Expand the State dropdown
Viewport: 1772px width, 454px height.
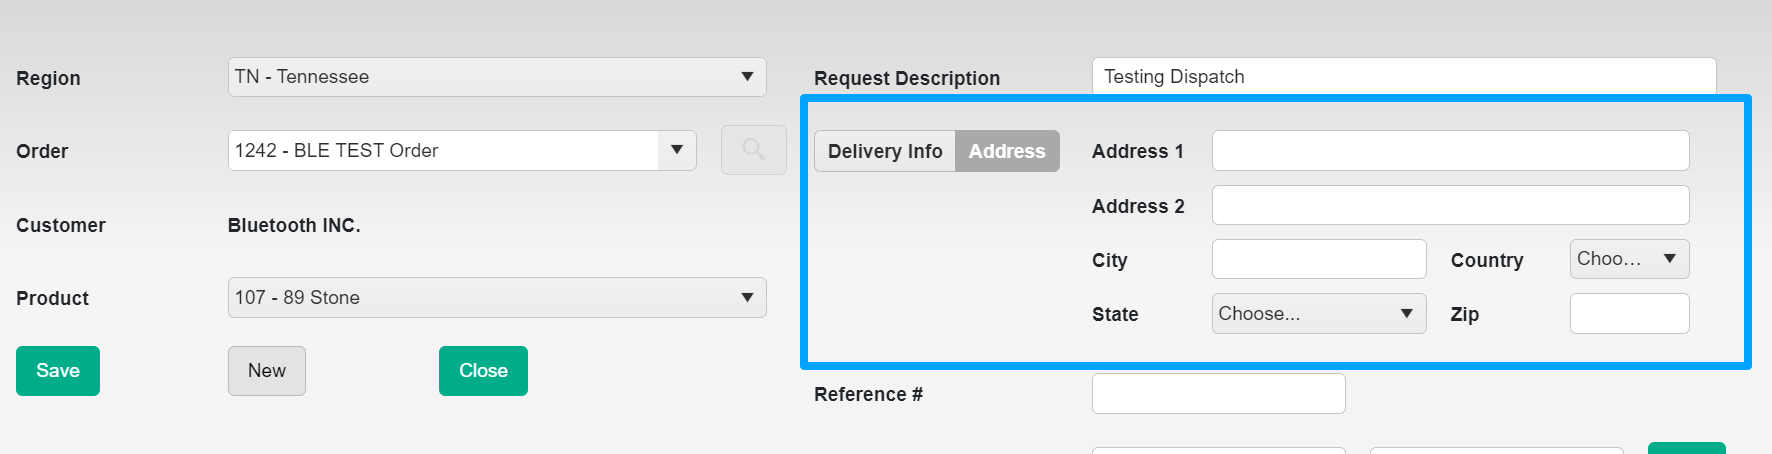(1318, 314)
